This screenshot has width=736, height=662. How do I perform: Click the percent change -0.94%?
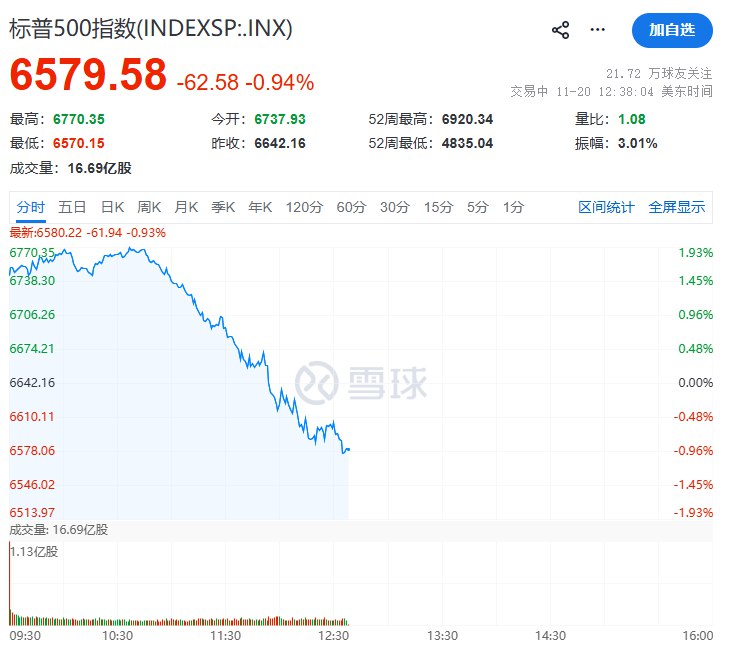[280, 83]
